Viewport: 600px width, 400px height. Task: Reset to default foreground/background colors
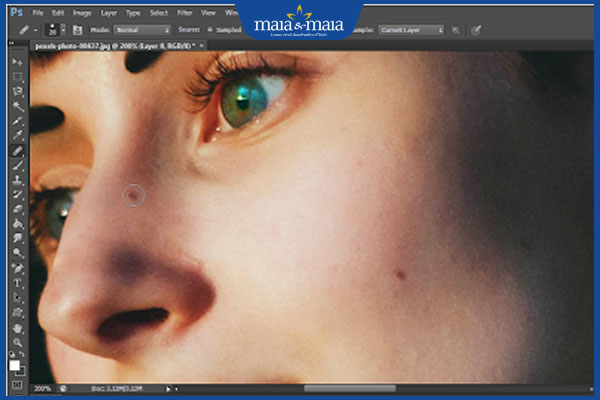pyautogui.click(x=12, y=354)
